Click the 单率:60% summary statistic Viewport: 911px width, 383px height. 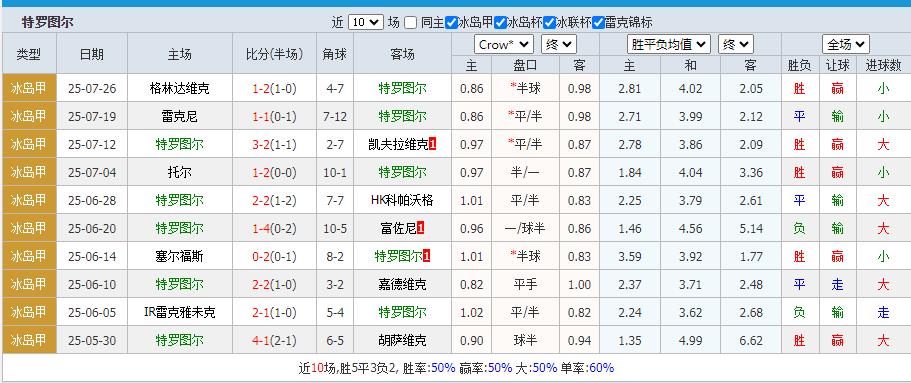click(587, 368)
